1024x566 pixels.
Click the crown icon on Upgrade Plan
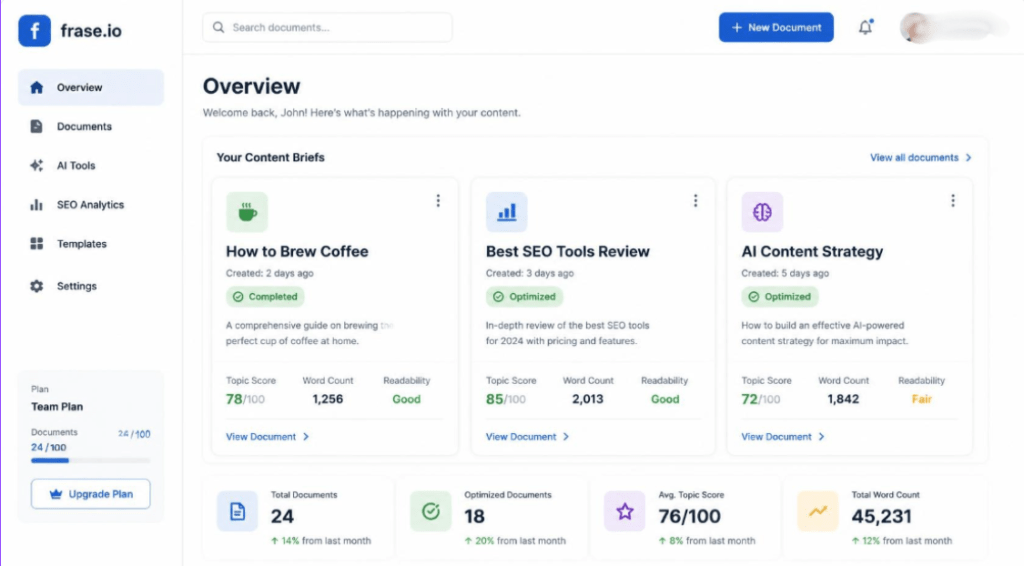tap(56, 494)
